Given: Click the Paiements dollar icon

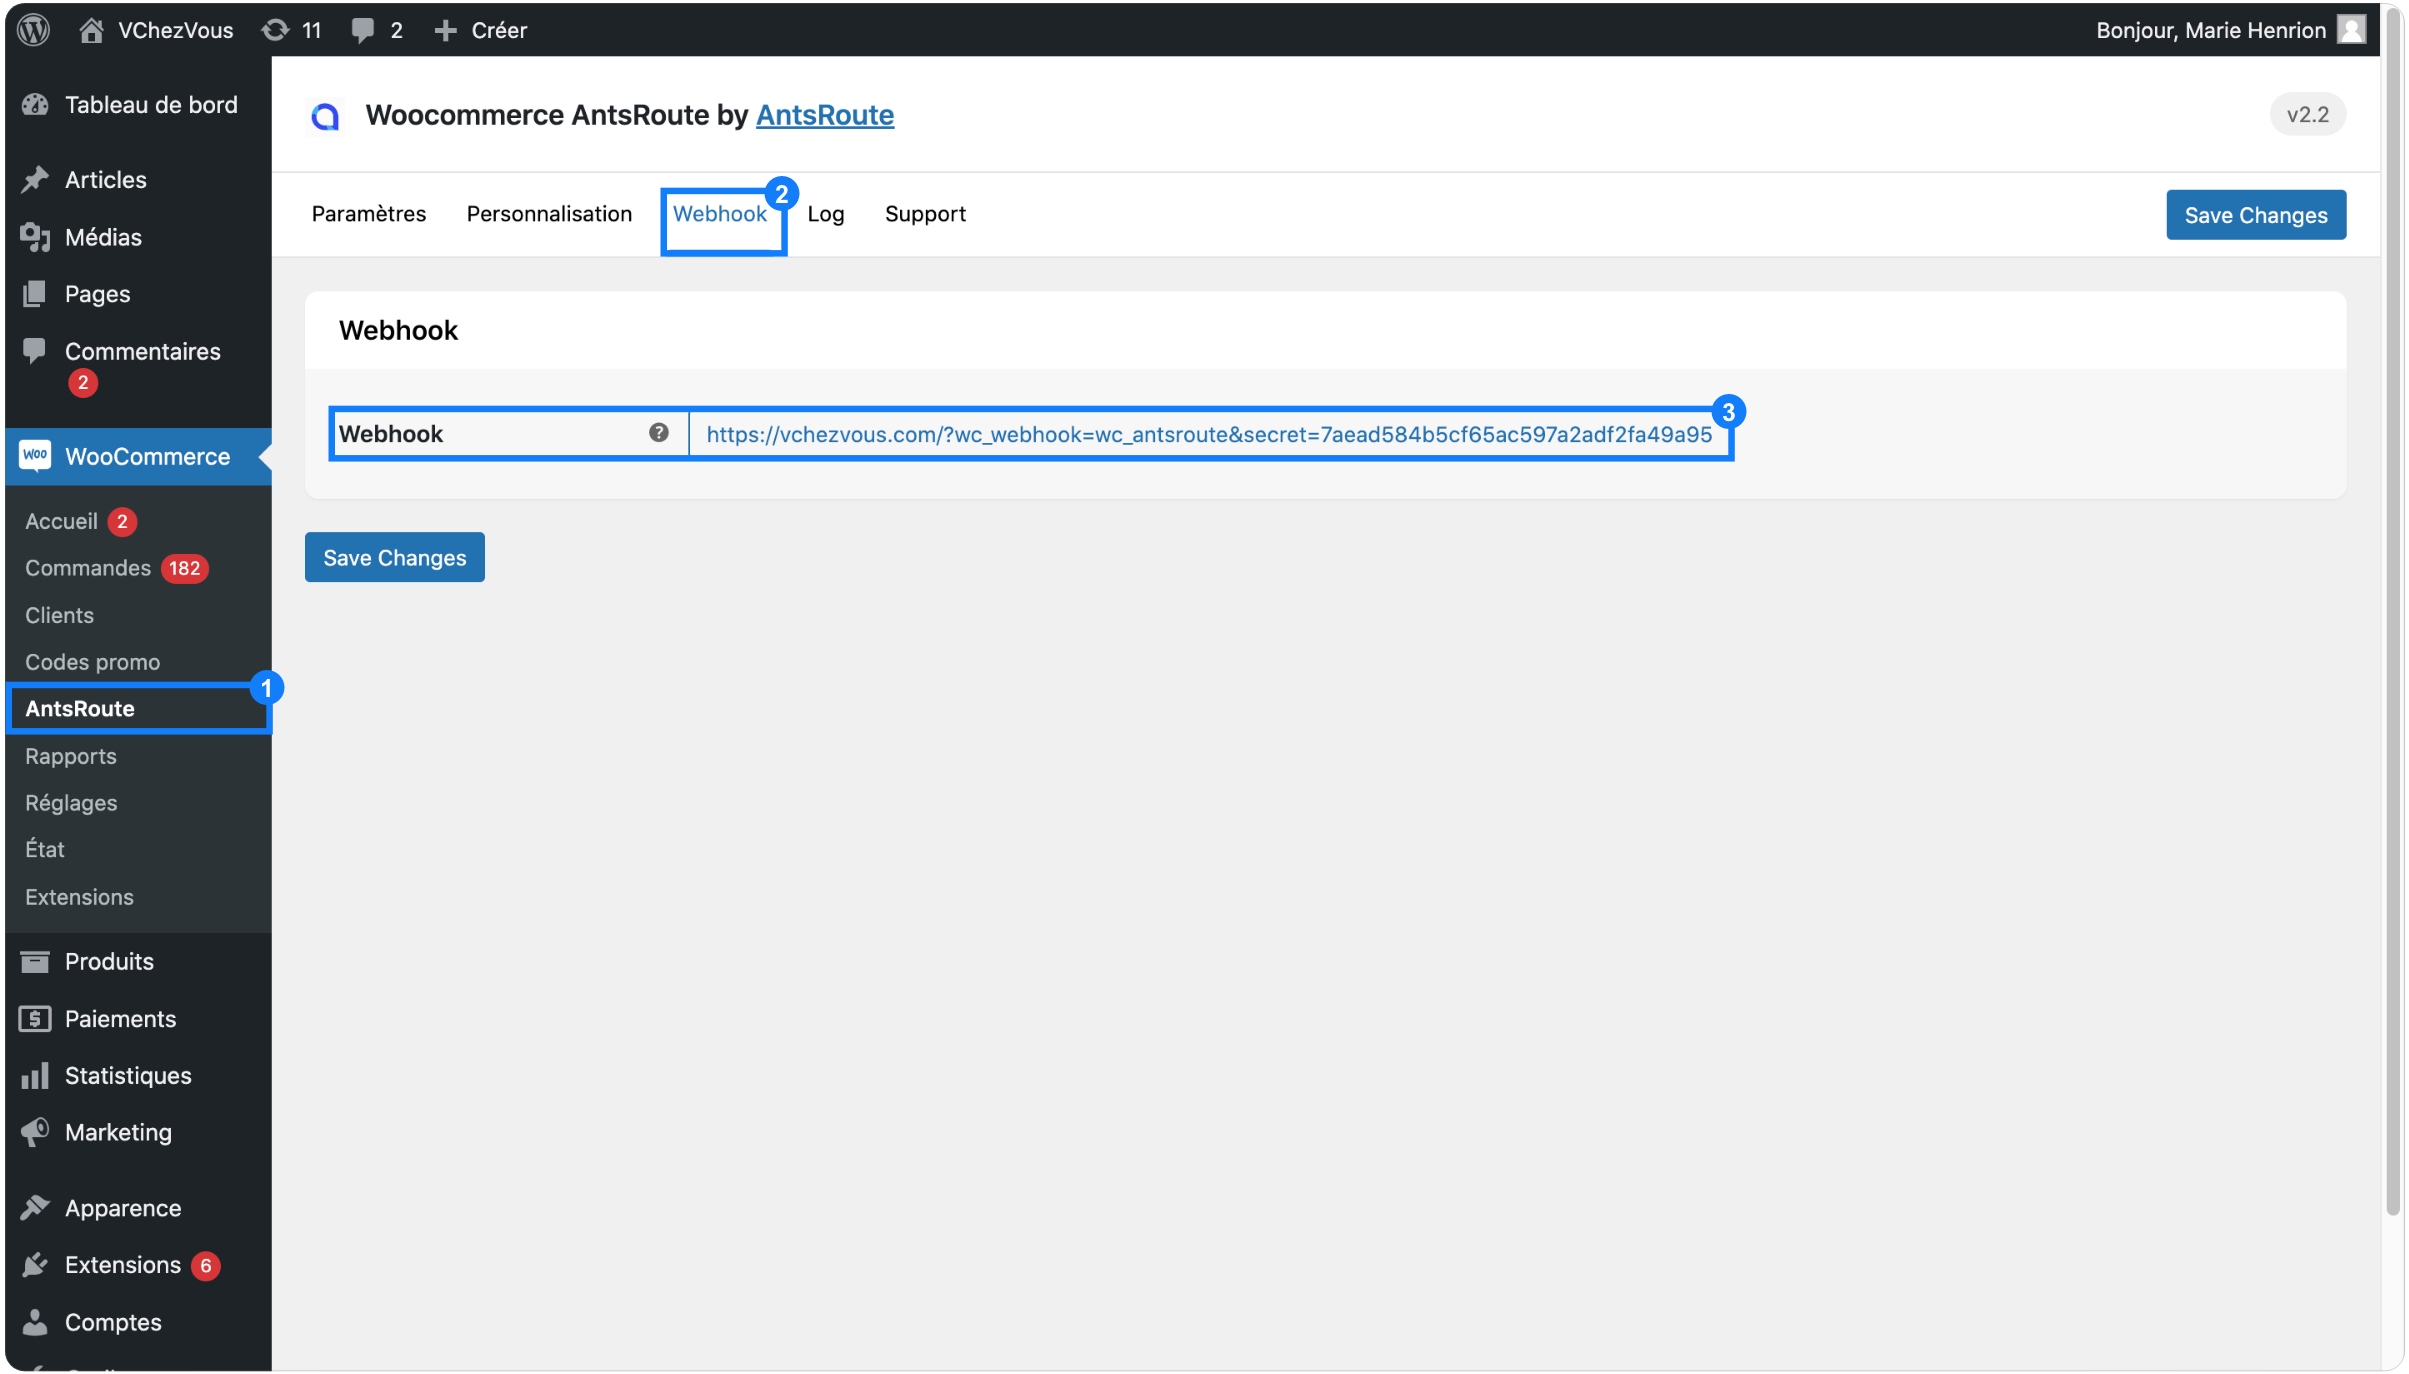Looking at the screenshot, I should [35, 1018].
